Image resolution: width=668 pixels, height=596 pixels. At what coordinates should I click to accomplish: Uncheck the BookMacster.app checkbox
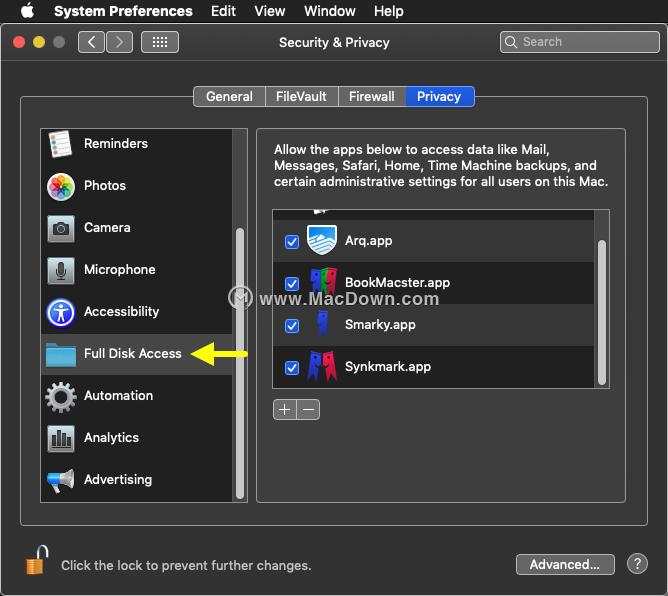[292, 284]
